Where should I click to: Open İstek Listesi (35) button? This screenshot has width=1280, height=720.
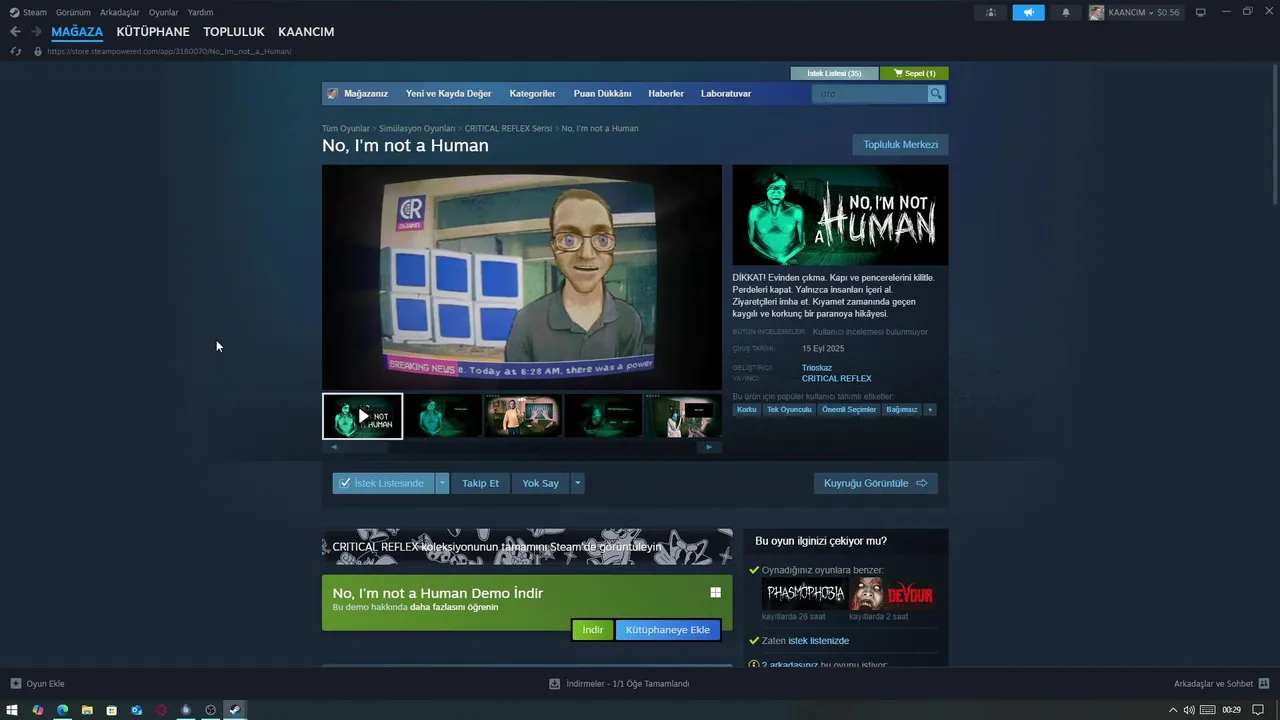click(834, 73)
